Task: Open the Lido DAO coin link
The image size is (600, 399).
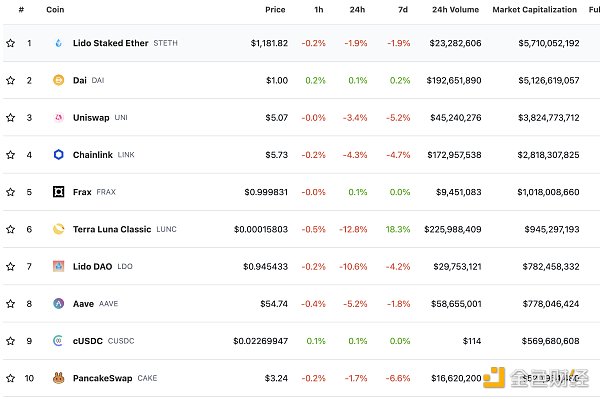Action: [x=93, y=266]
